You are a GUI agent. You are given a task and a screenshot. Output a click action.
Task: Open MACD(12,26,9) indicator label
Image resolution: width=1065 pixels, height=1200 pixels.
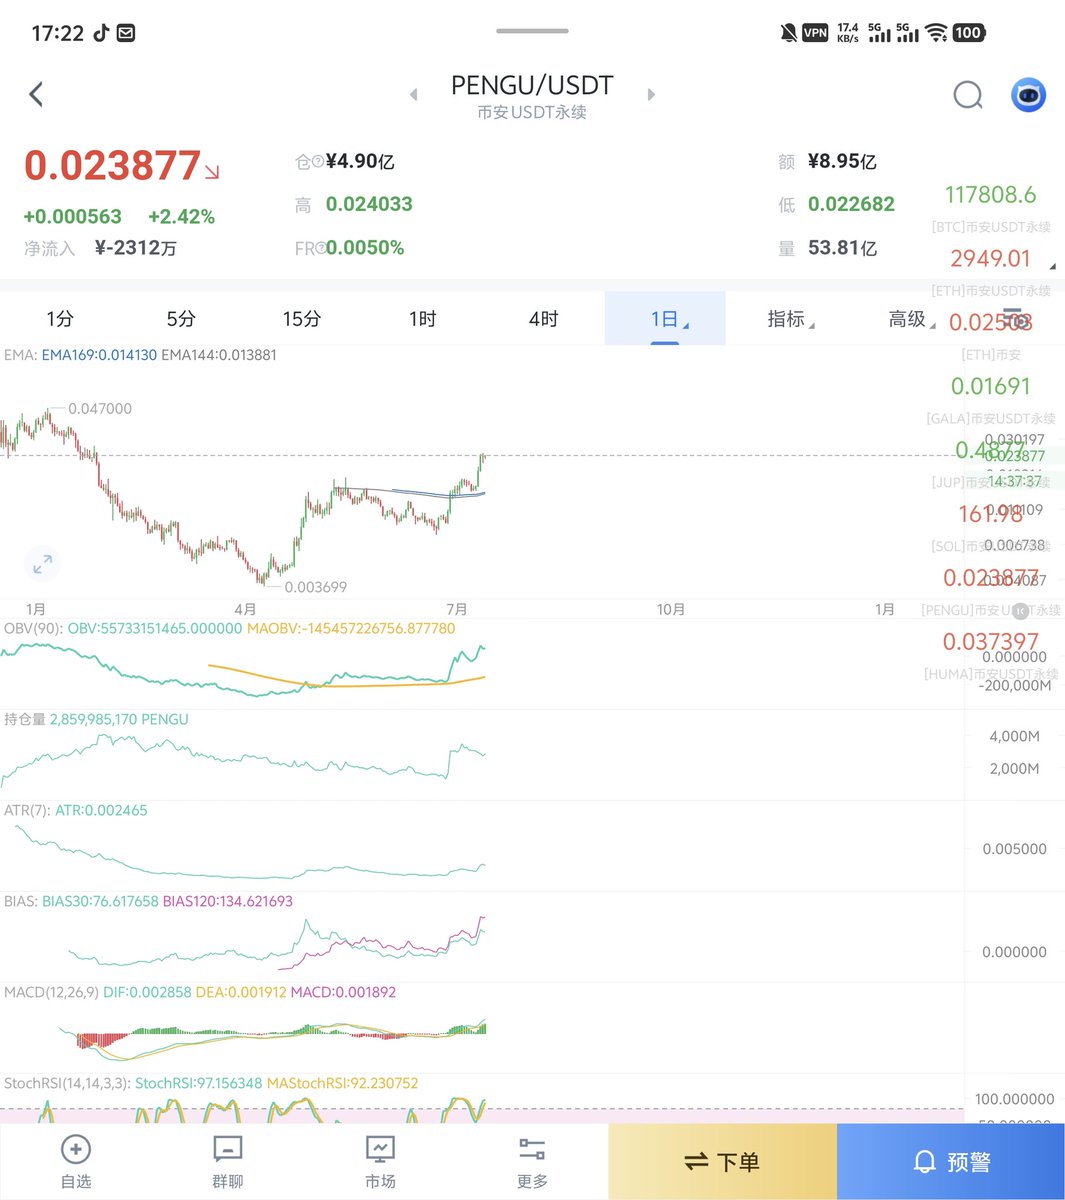51,993
